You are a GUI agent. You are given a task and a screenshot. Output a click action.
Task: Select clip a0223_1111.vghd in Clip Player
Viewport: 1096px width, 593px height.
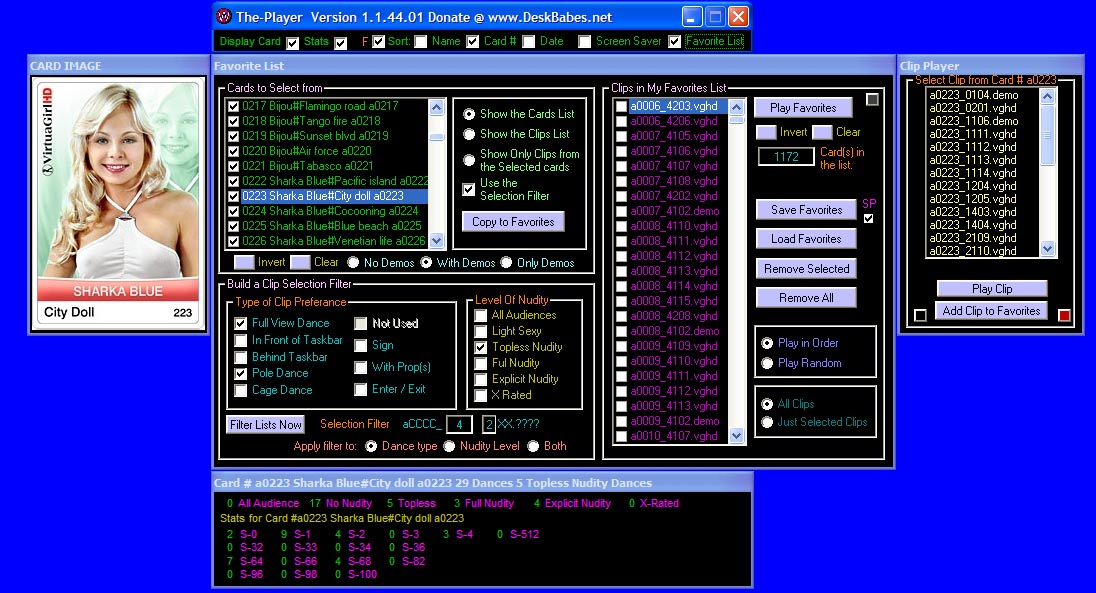click(972, 134)
